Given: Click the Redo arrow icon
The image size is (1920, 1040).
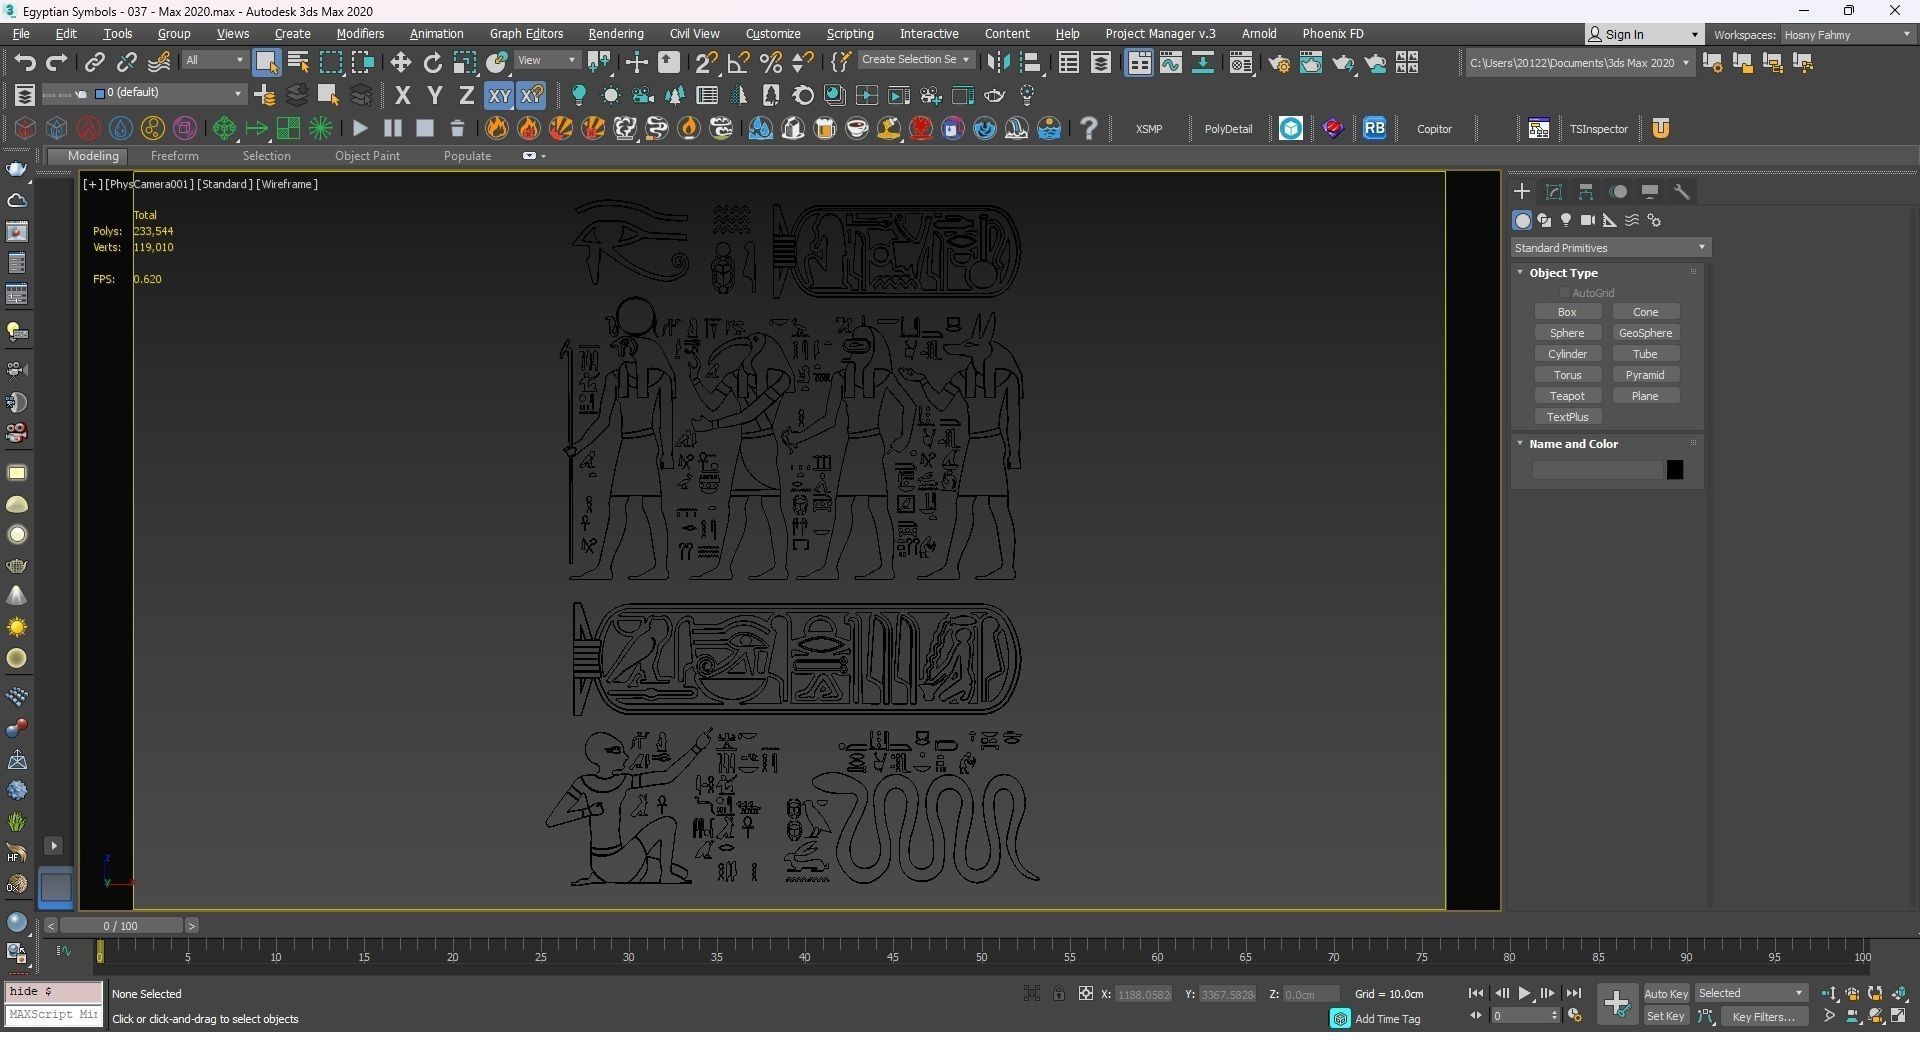Looking at the screenshot, I should 57,63.
